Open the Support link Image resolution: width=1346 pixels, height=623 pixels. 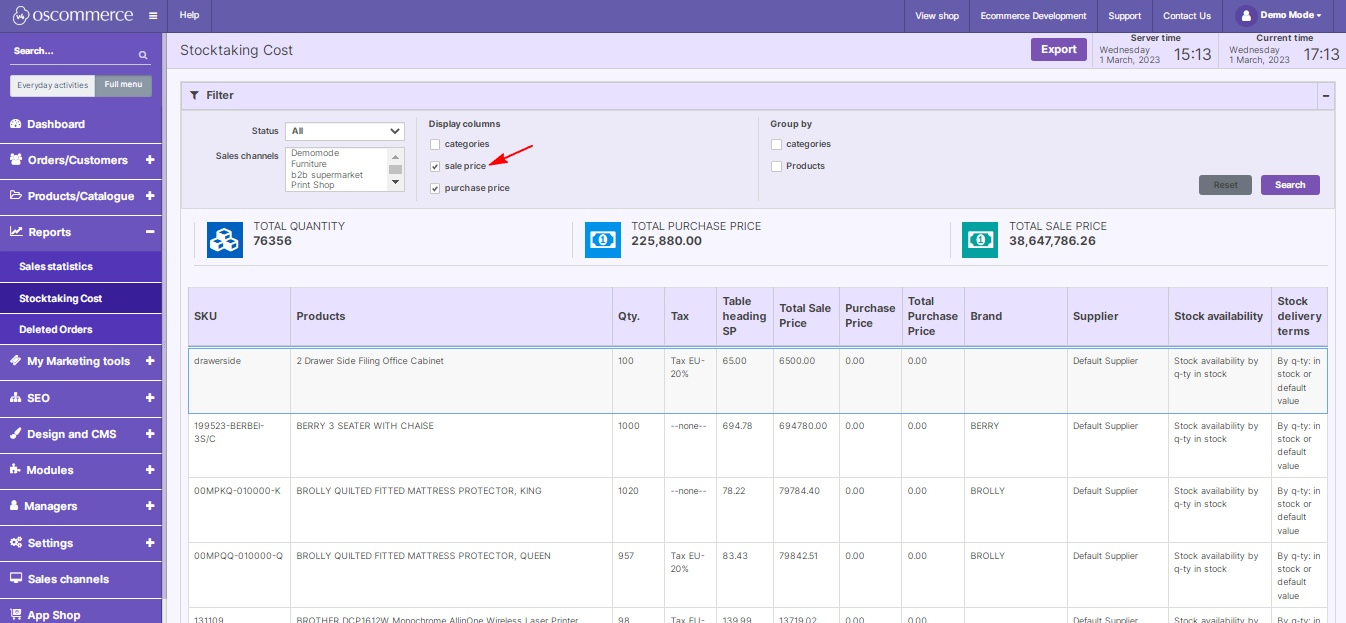tap(1124, 15)
